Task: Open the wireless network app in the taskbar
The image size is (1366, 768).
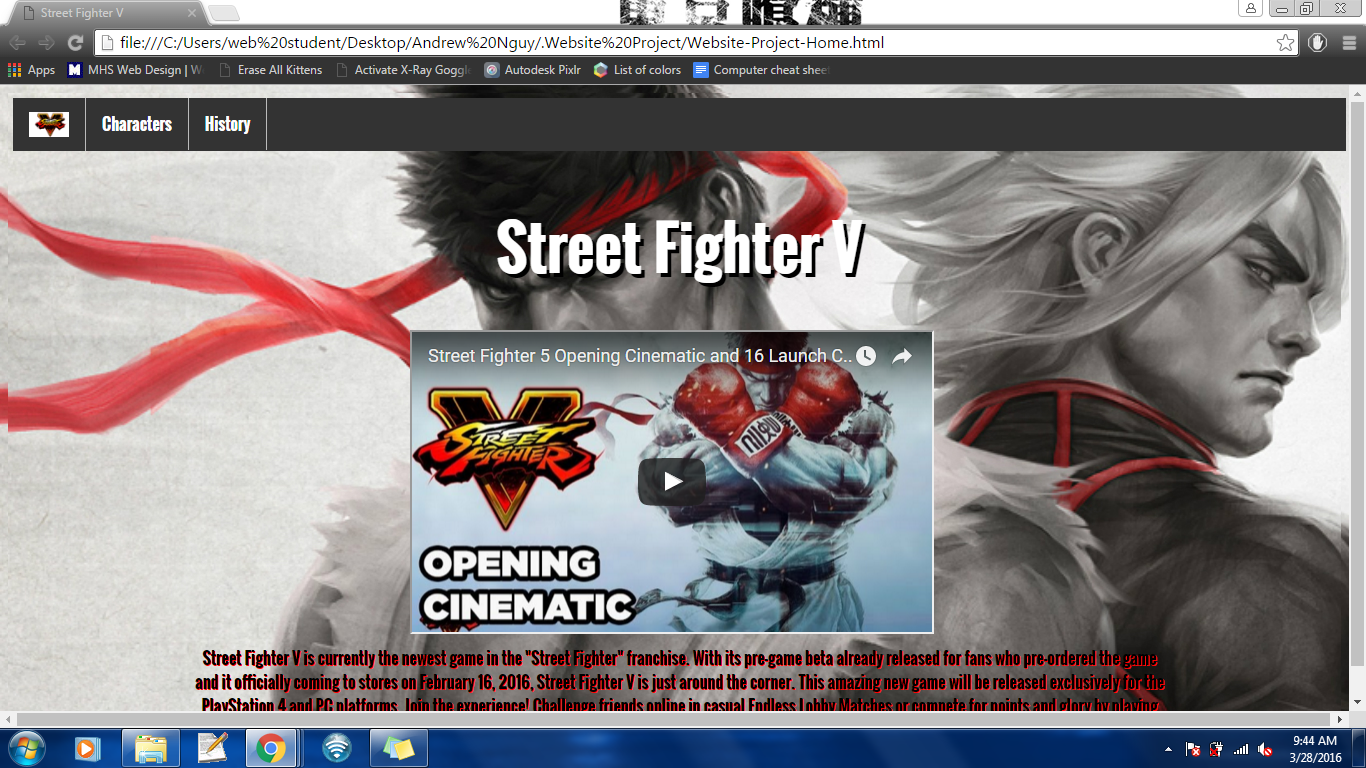Action: (x=337, y=748)
